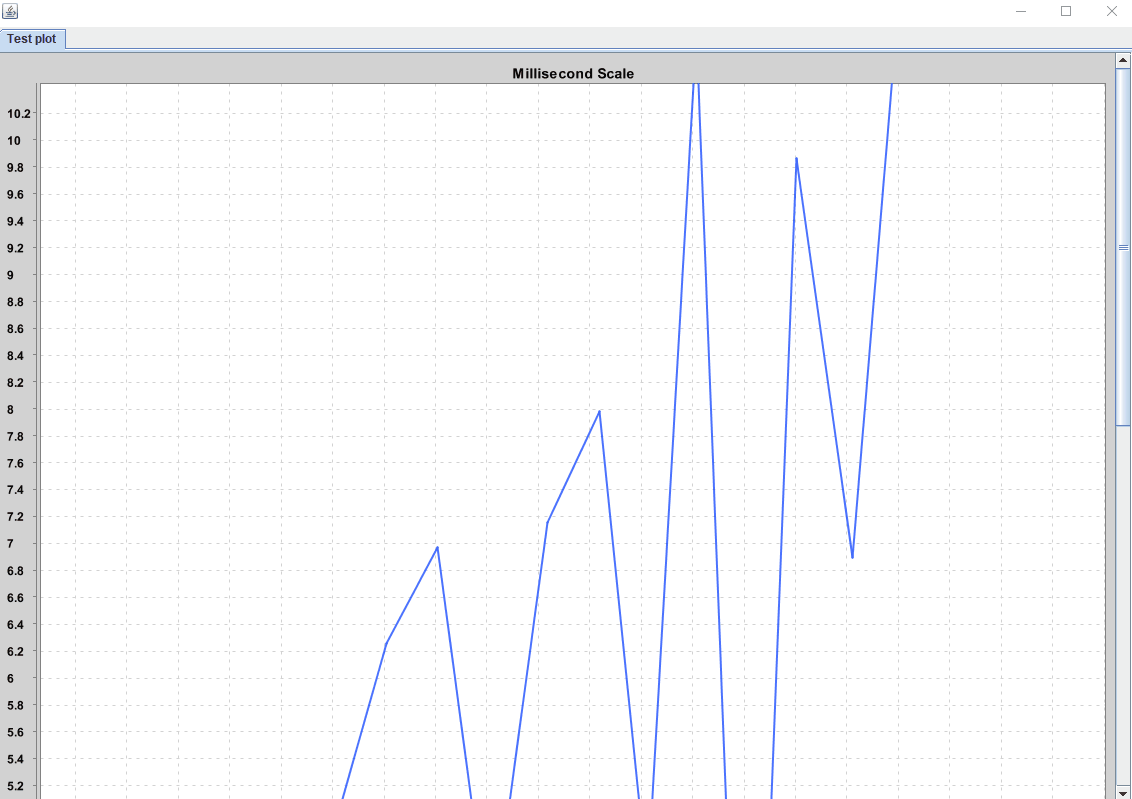Click the 6.4 y-axis label
Viewport: 1132px width, 799px height.
tap(15, 624)
